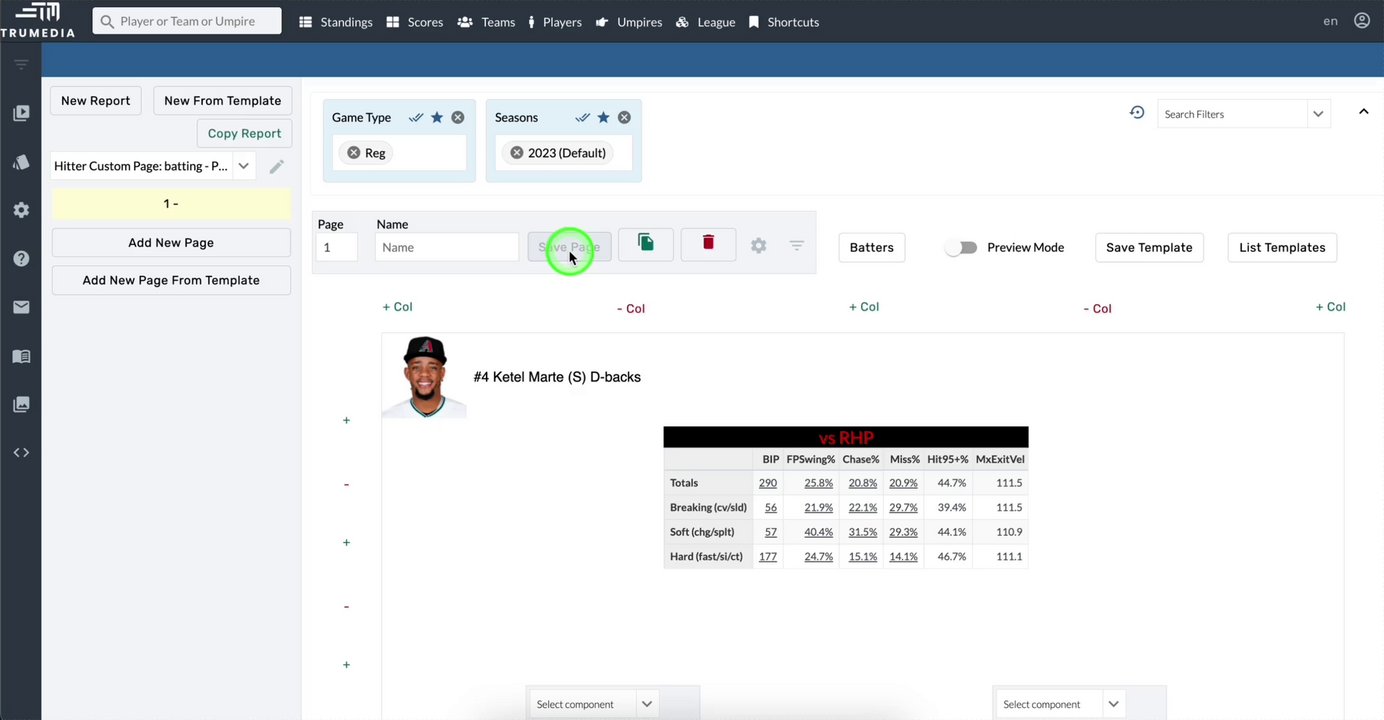Open the Teams menu
Viewport: 1384px width, 720px height.
coord(486,22)
